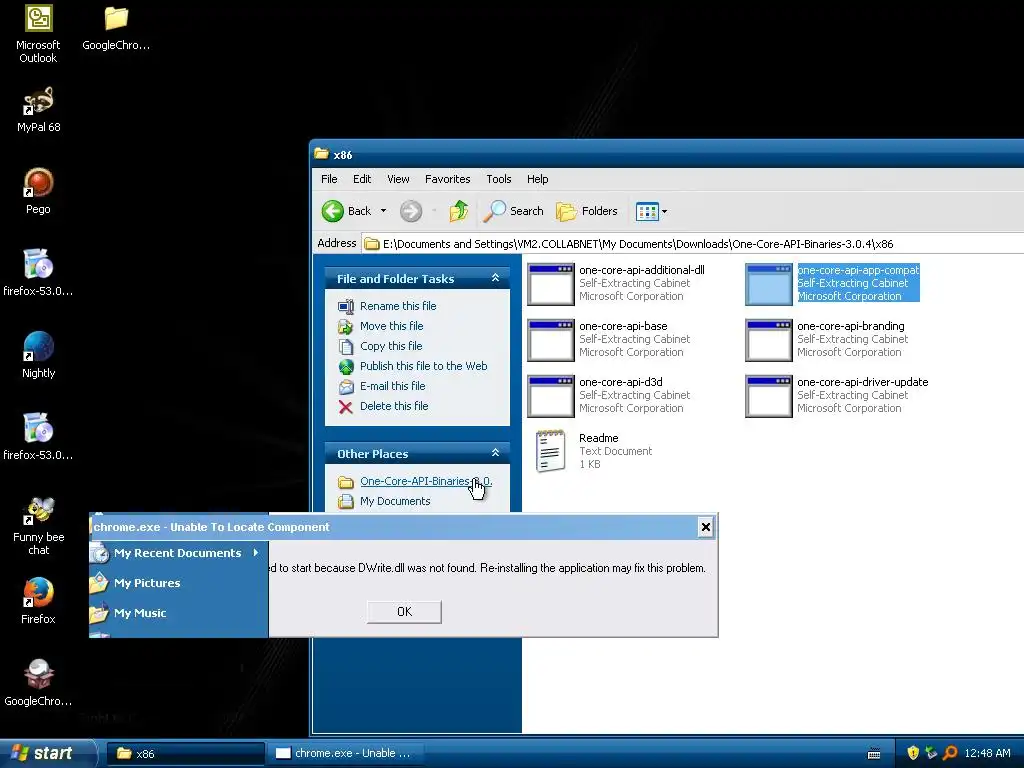This screenshot has width=1024, height=768.
Task: Select the GoogleChro... installer icon at bottom
Action: pyautogui.click(x=38, y=683)
